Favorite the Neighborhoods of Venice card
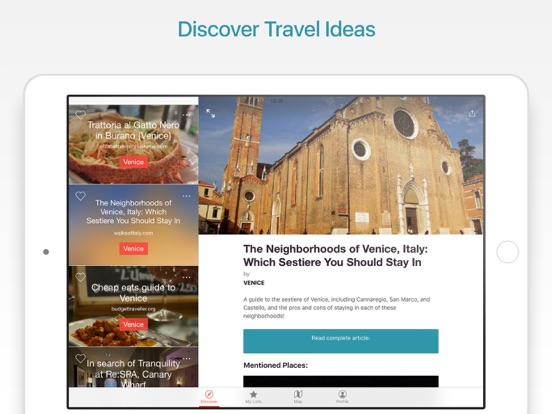 (80, 196)
